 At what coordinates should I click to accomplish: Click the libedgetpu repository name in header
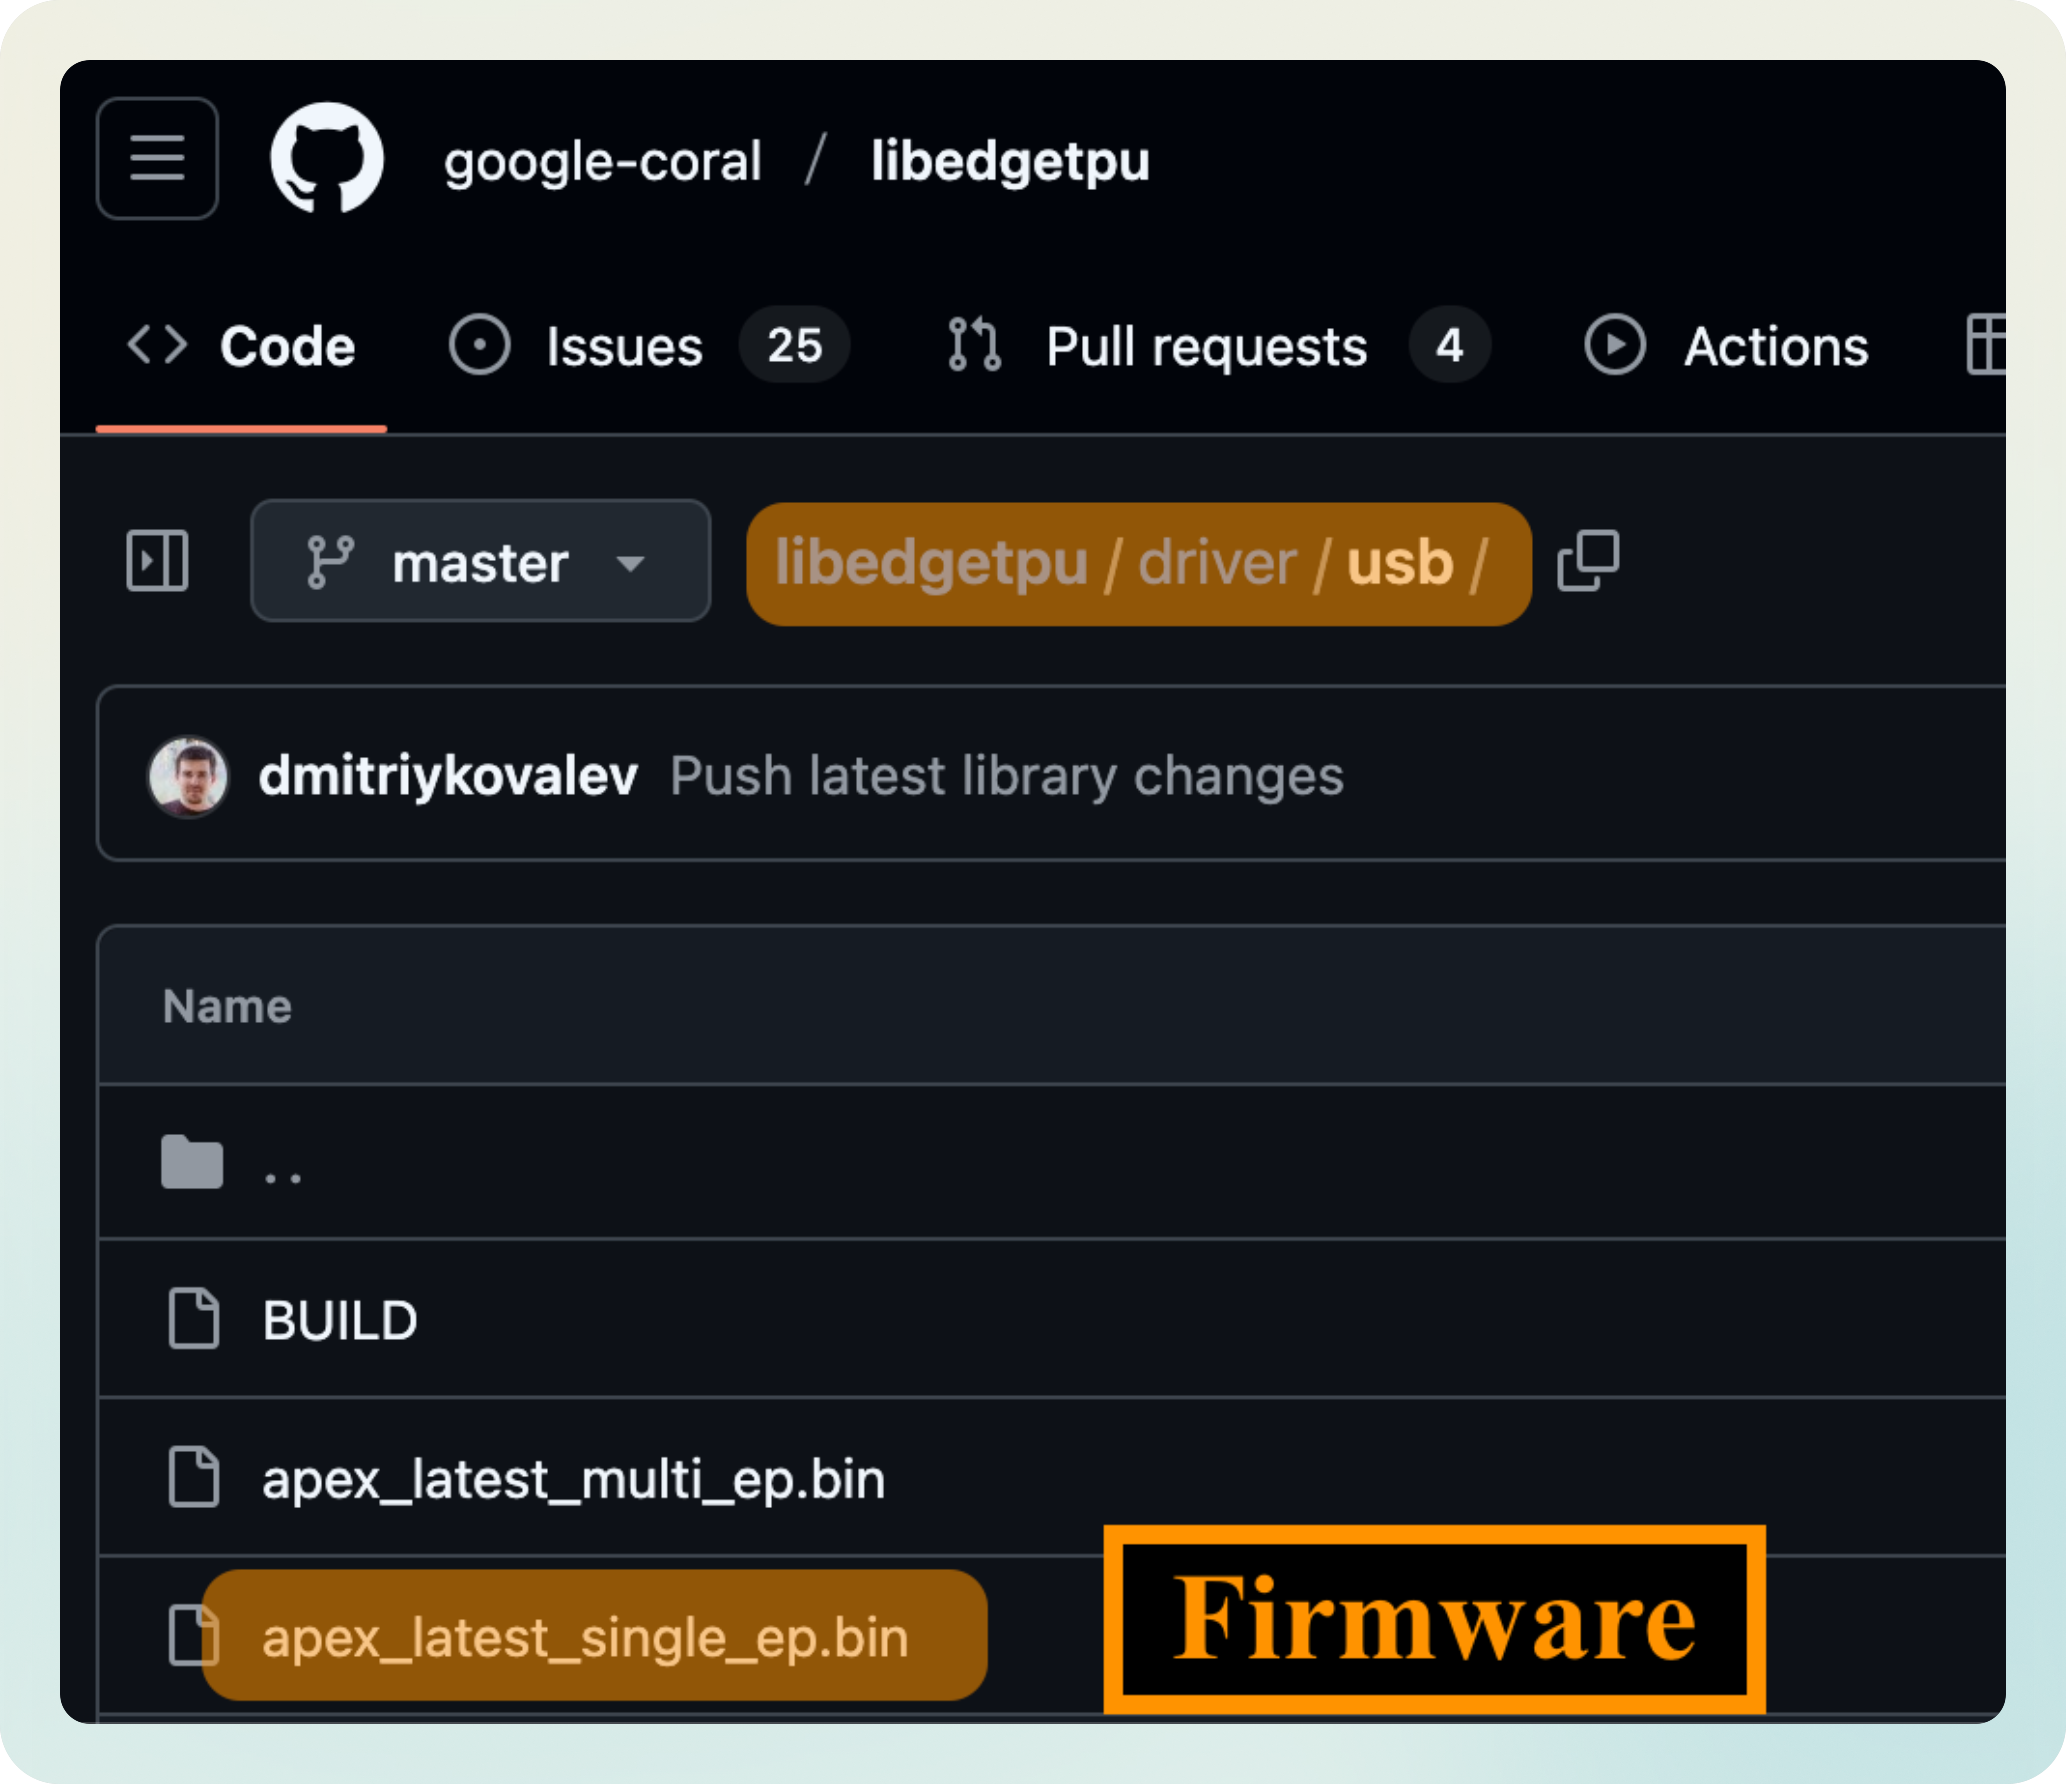[1010, 161]
